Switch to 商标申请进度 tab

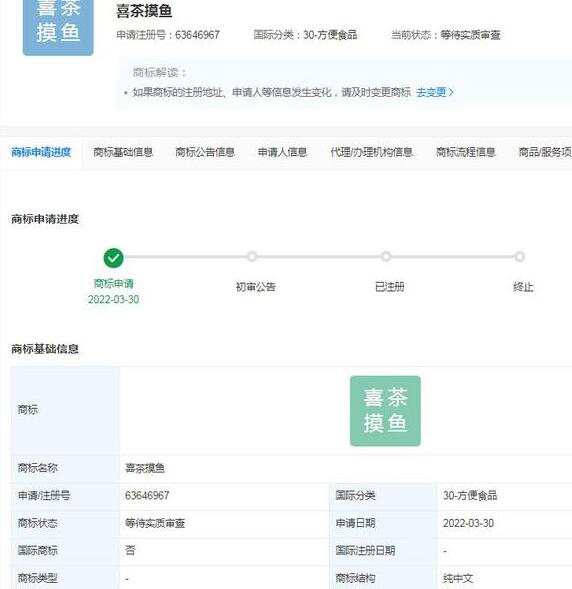pyautogui.click(x=41, y=152)
